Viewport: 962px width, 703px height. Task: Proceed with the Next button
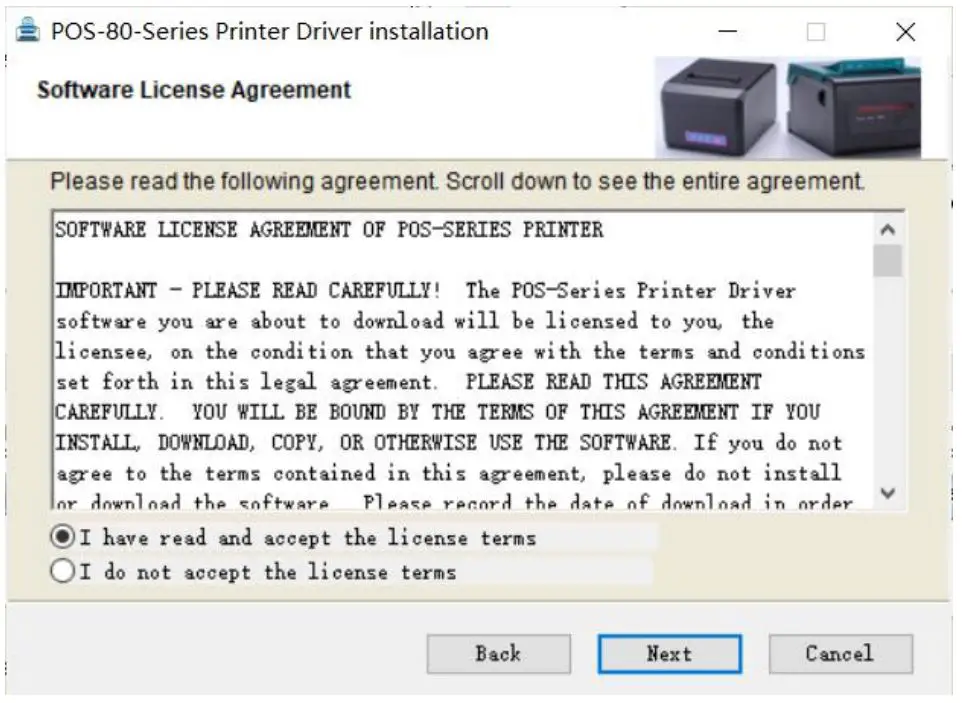coord(669,654)
